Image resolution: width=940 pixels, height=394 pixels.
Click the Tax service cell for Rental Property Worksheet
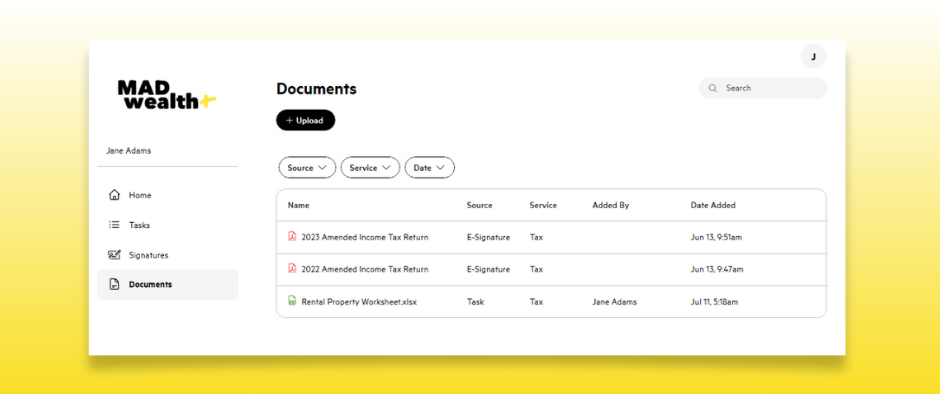(x=536, y=302)
